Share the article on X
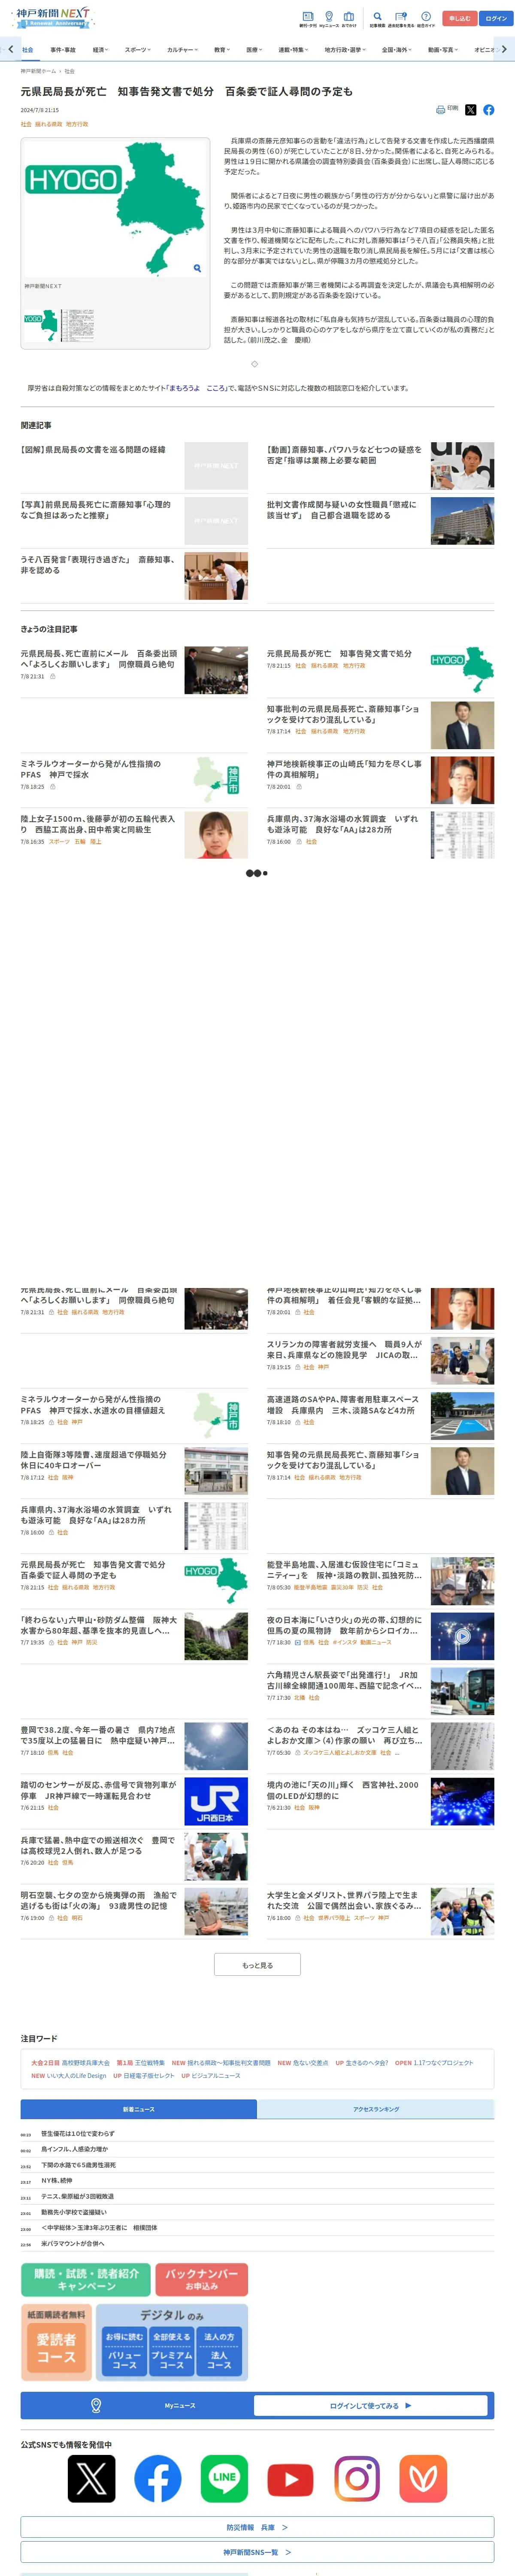This screenshot has height=2576, width=515. click(x=471, y=110)
